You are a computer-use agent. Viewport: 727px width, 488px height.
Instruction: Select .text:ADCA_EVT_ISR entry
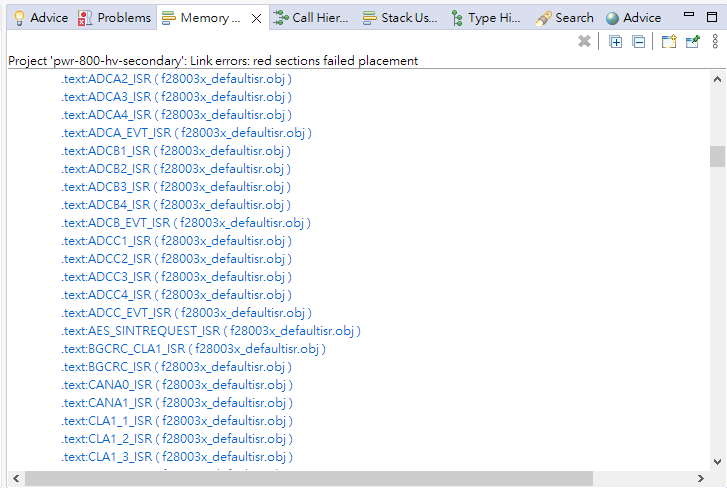click(186, 133)
